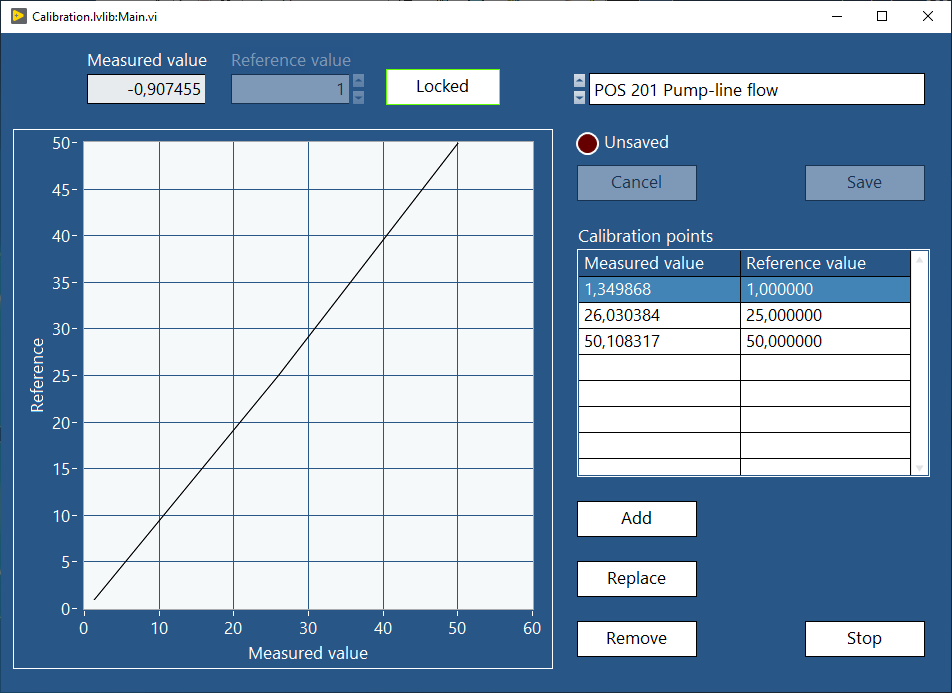Open the POS 201 Pump-line flow selector
Image resolution: width=952 pixels, height=693 pixels.
(757, 89)
